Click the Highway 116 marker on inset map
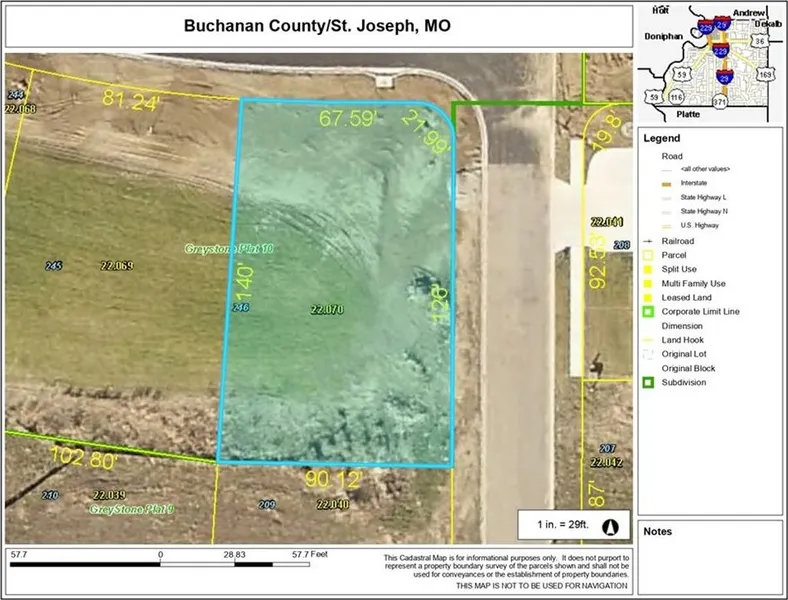 [x=677, y=97]
